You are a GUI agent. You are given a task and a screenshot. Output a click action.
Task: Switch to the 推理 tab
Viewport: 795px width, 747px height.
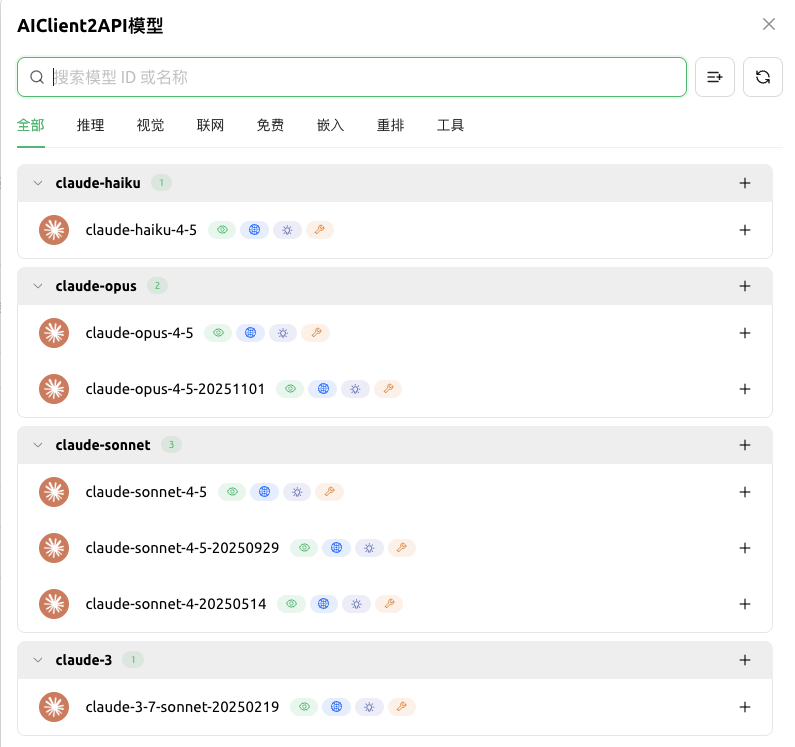90,126
